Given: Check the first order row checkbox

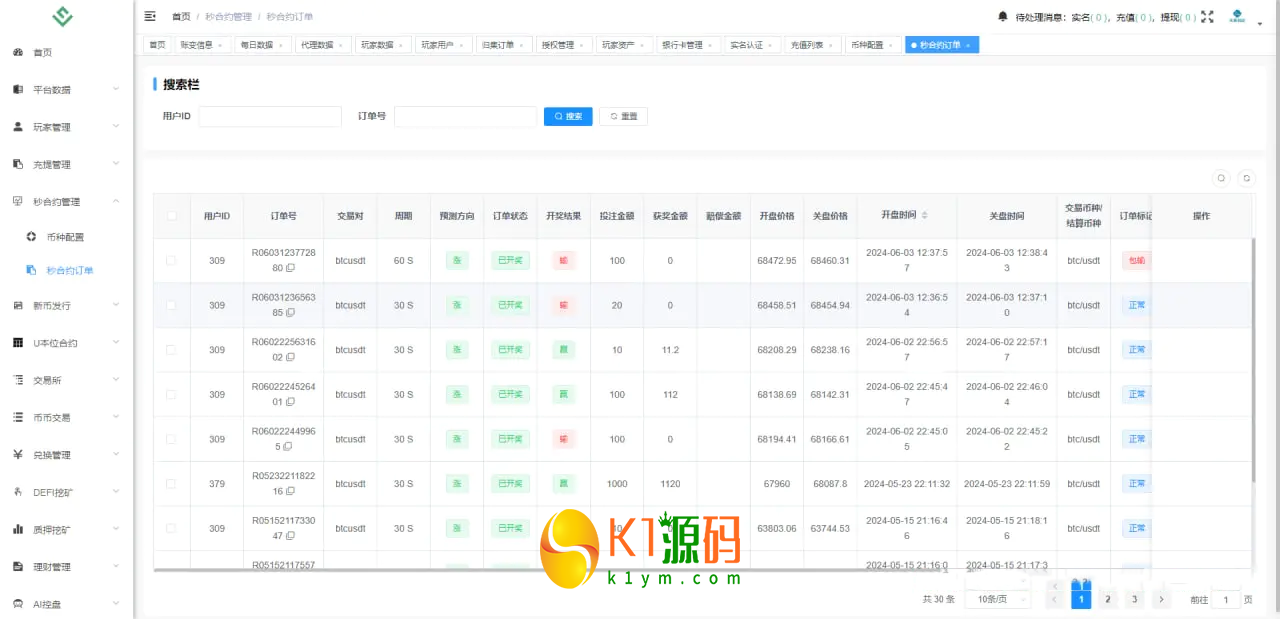Looking at the screenshot, I should (171, 260).
